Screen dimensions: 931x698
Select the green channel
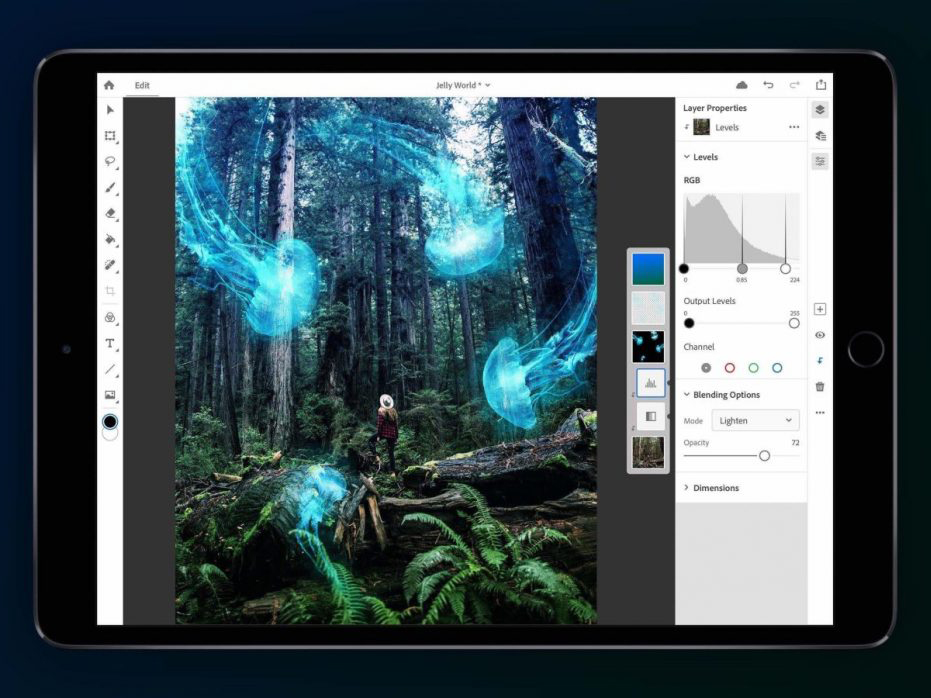click(753, 368)
